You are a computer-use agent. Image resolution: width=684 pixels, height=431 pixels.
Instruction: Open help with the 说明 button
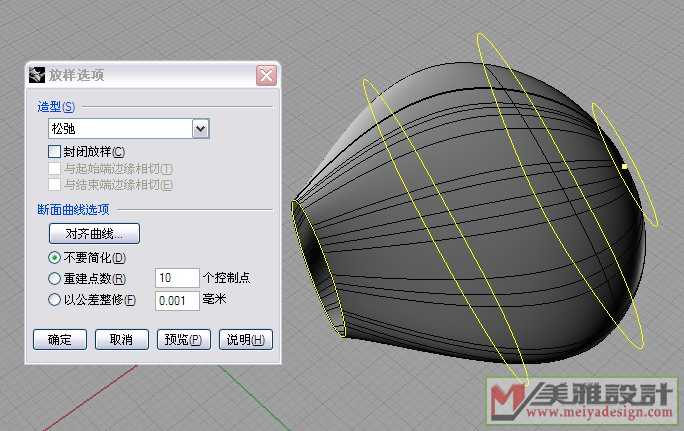coord(245,339)
